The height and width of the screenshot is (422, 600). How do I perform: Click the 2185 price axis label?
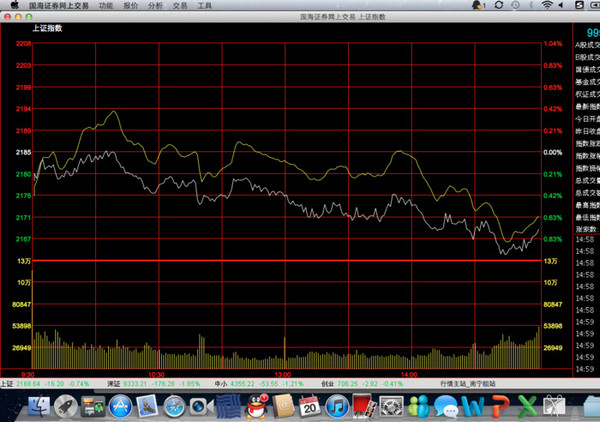[23, 152]
